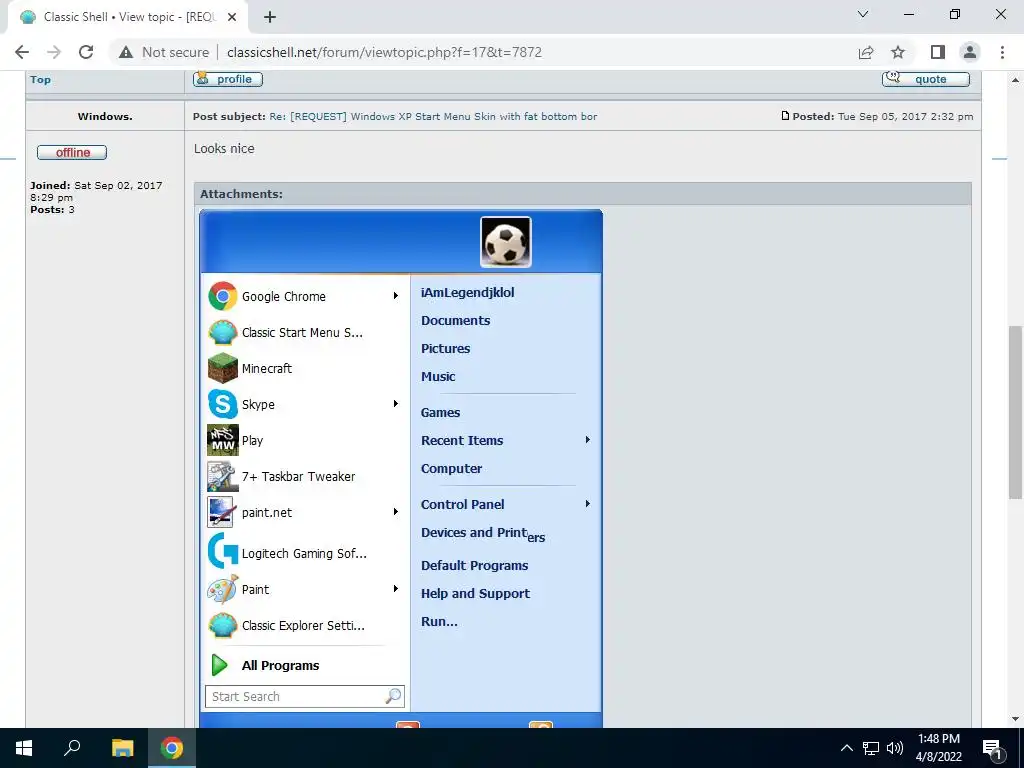Click the magnifier icon in Start Search
Viewport: 1024px width, 768px height.
(x=393, y=696)
